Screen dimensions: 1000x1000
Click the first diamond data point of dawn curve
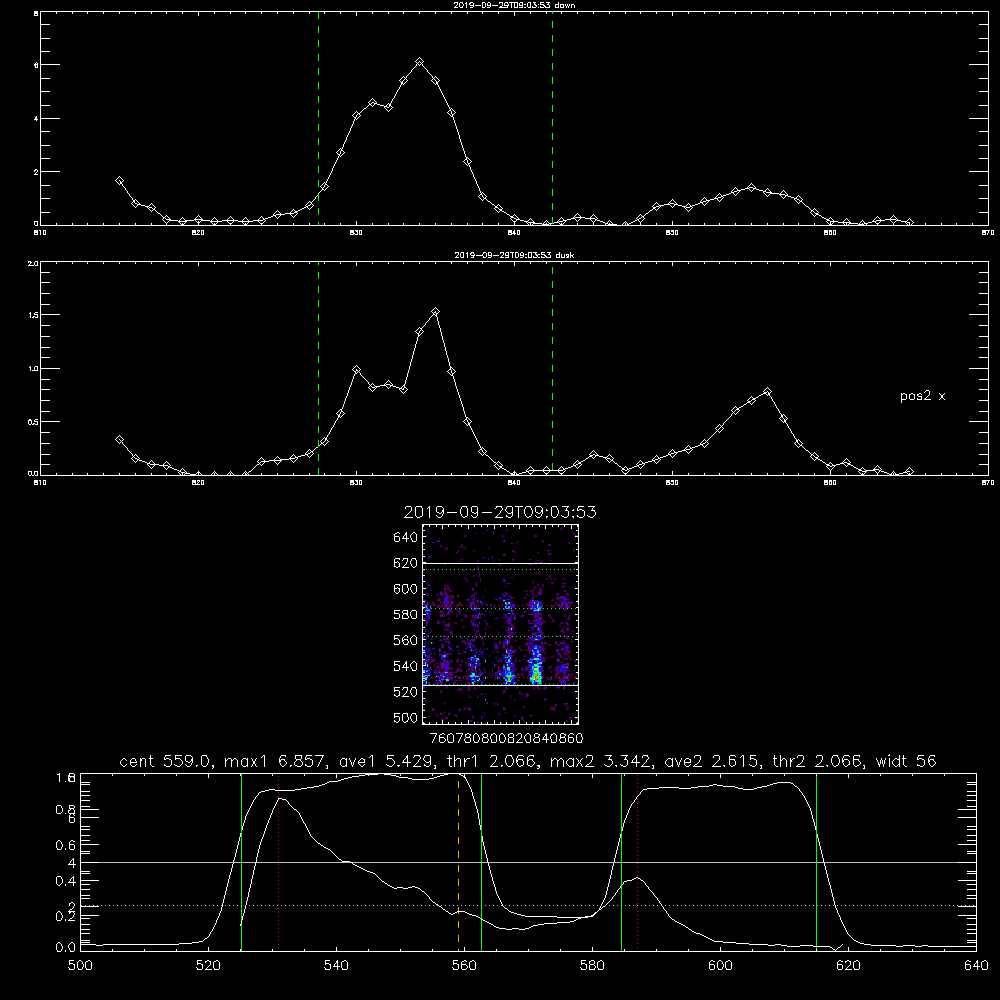119,181
